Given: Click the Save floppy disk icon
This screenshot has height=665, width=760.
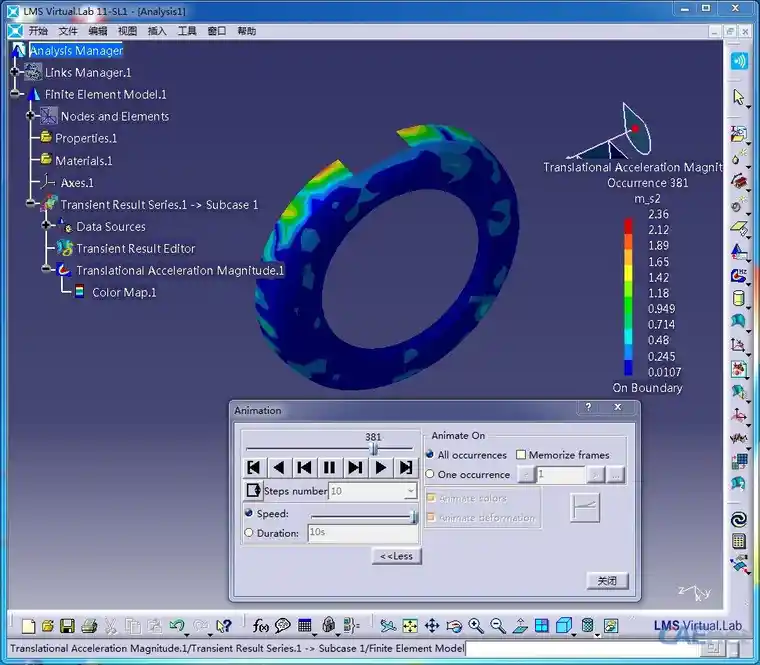Looking at the screenshot, I should click(67, 626).
